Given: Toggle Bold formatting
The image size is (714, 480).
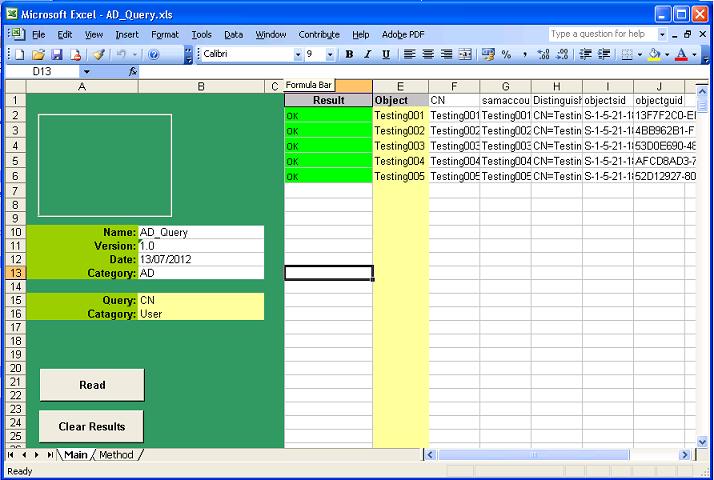Looking at the screenshot, I should tap(349, 54).
